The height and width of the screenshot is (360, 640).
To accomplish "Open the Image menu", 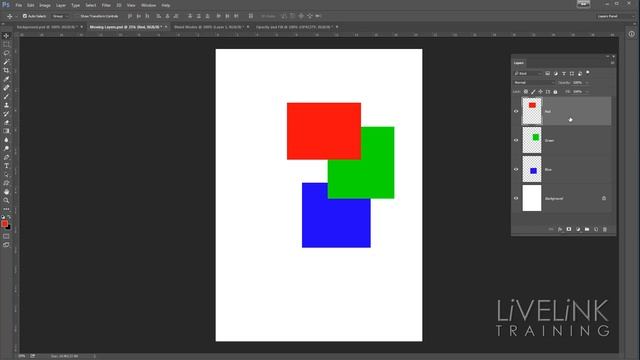I will click(45, 5).
